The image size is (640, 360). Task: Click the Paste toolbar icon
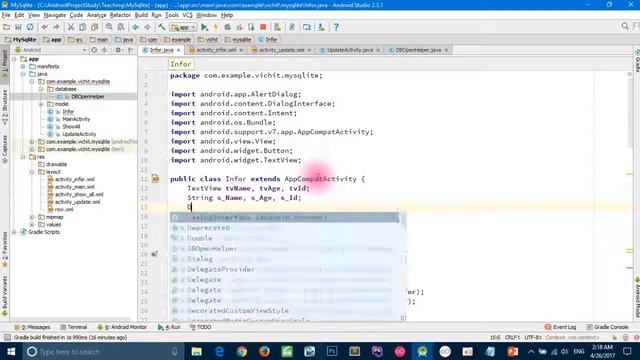click(x=94, y=27)
